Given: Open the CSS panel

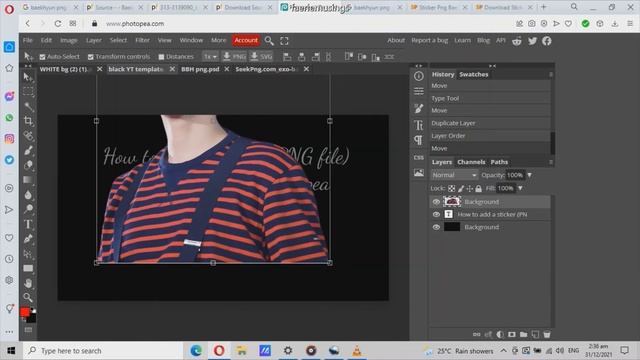Looking at the screenshot, I should point(419,157).
